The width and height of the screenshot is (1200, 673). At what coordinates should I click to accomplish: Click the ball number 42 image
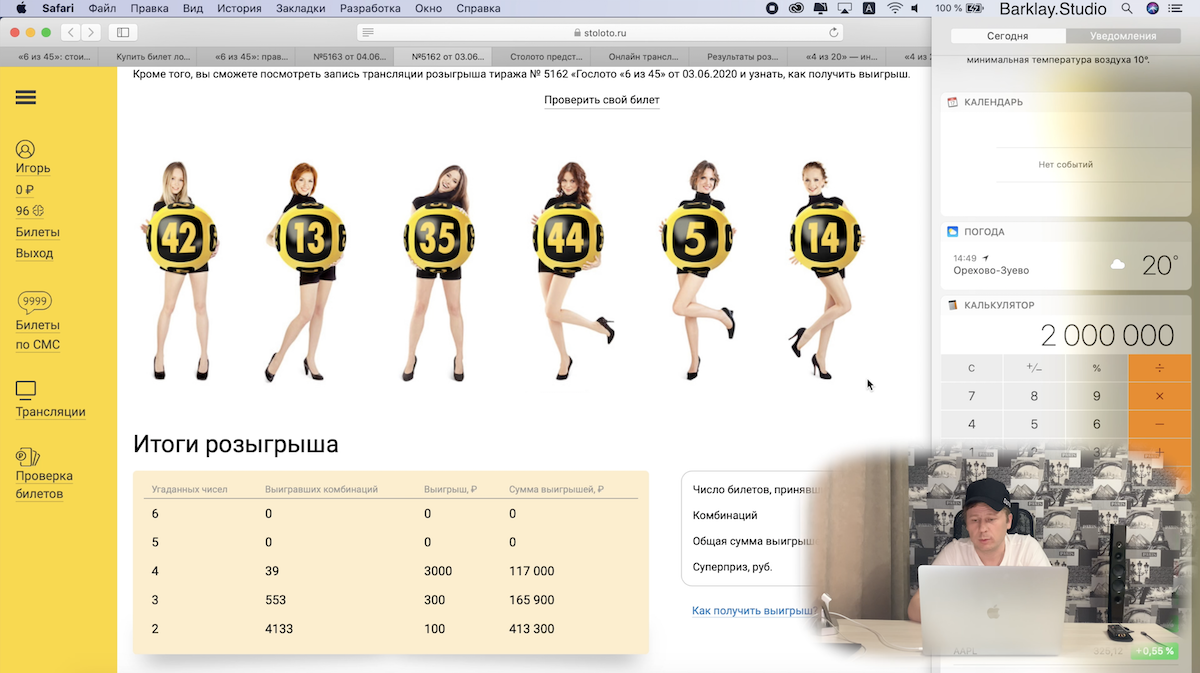pos(181,237)
